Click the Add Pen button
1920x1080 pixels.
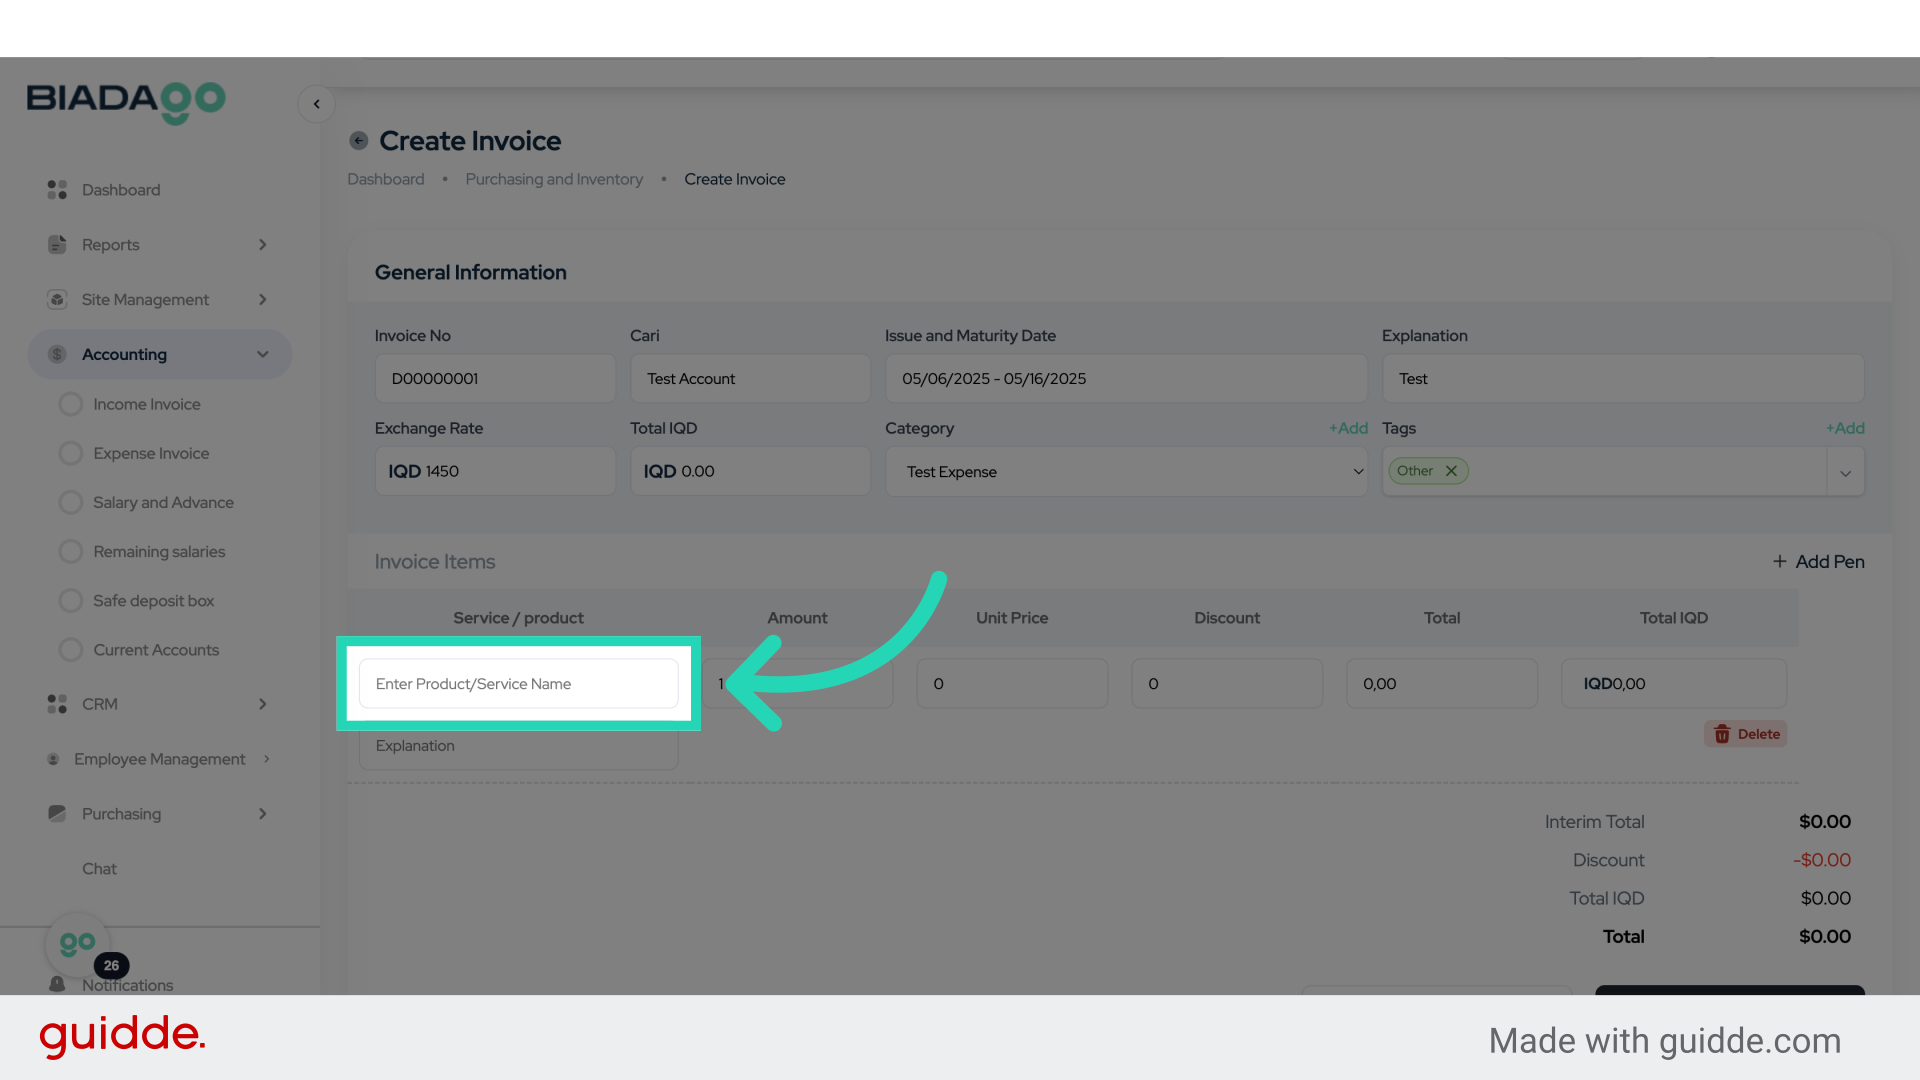(1818, 561)
